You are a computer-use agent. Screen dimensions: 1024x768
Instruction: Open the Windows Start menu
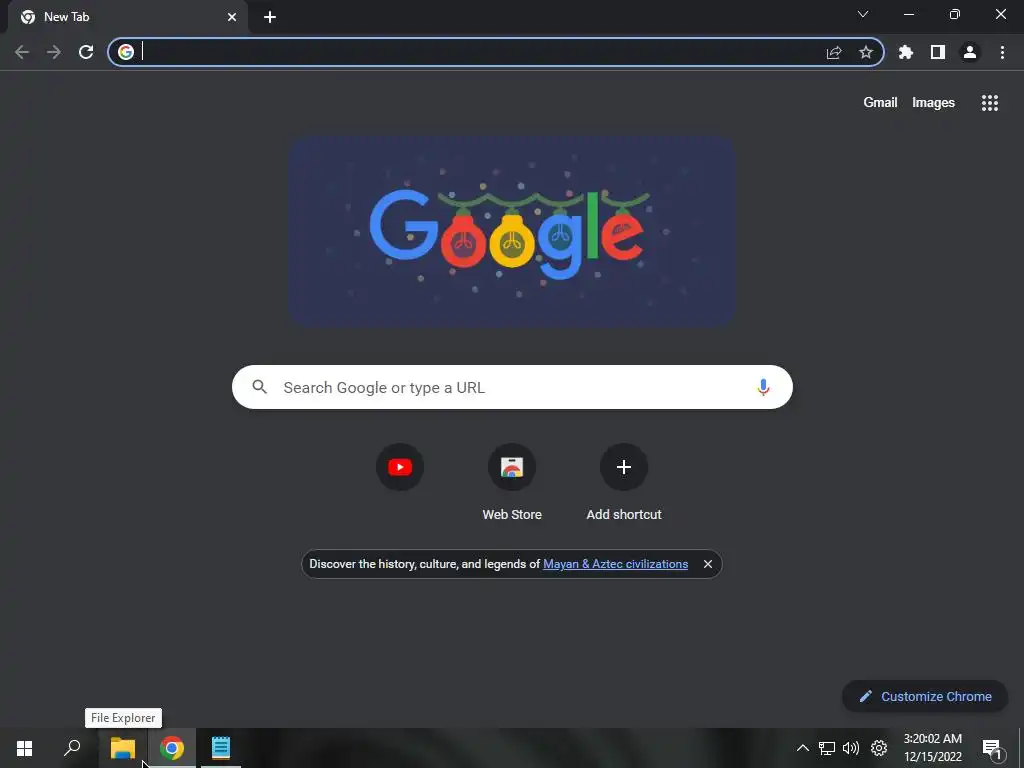[24, 748]
